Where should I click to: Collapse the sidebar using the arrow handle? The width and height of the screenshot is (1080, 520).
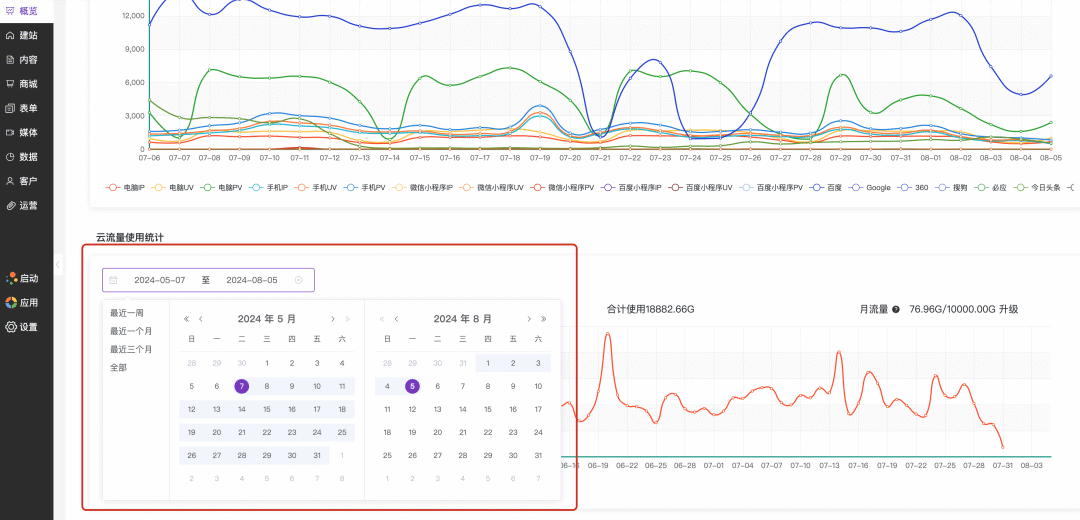[x=58, y=264]
